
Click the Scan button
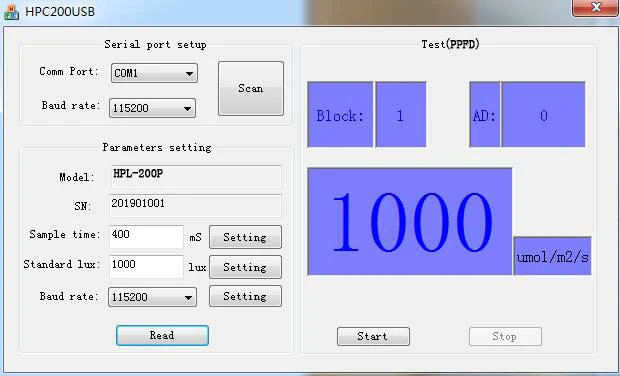click(251, 88)
